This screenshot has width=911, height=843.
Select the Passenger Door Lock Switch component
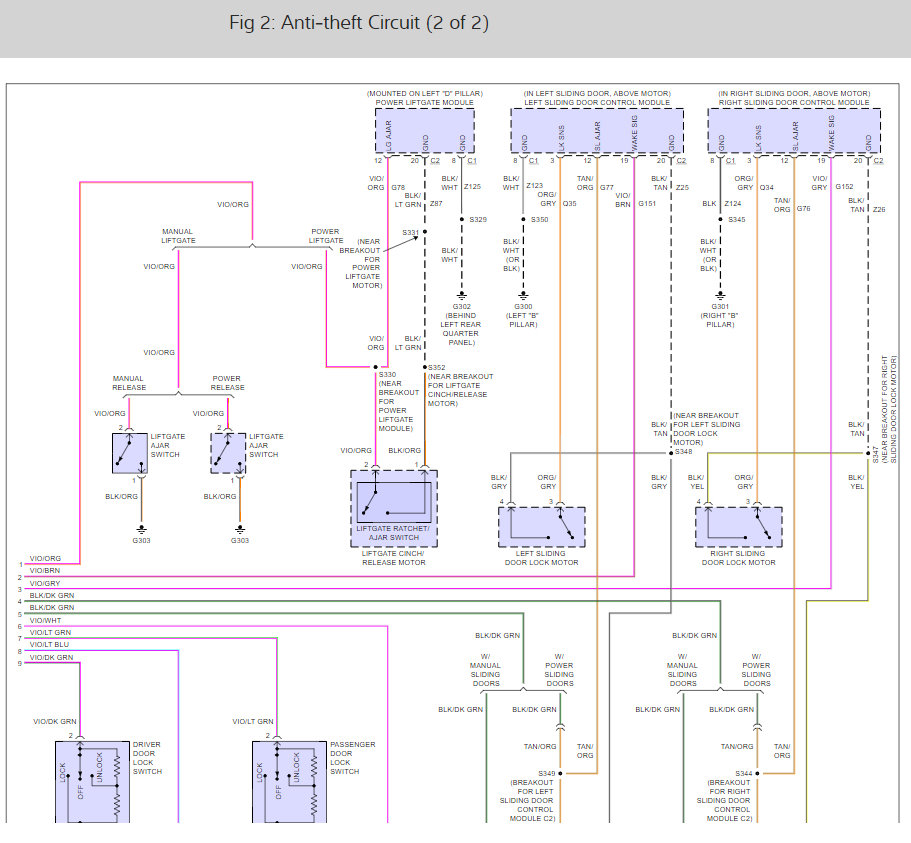click(289, 781)
